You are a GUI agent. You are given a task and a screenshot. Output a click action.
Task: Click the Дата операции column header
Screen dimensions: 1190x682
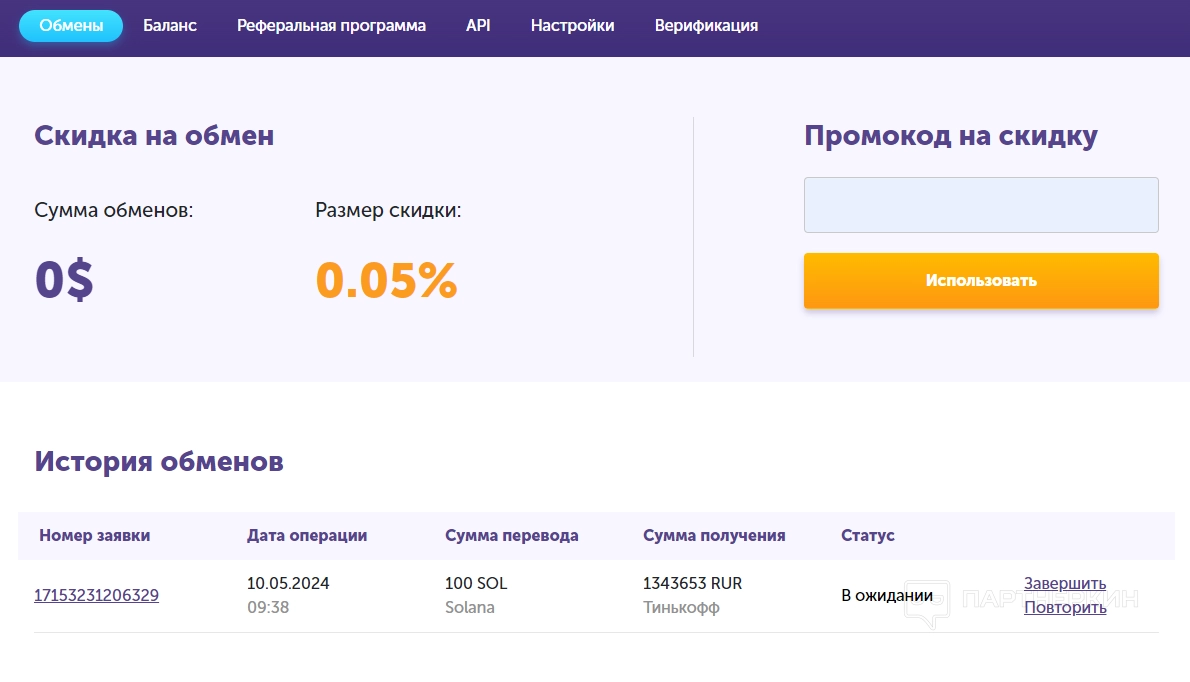(x=307, y=536)
